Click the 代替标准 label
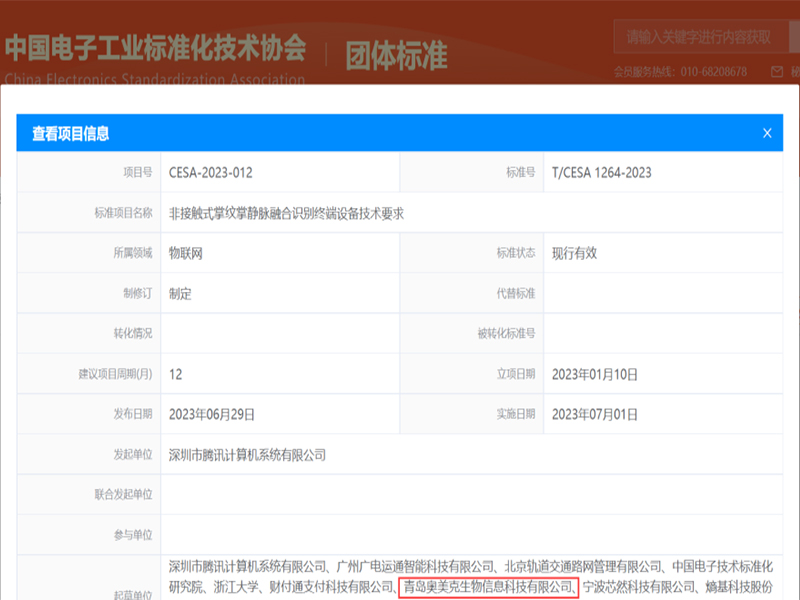 click(x=516, y=293)
